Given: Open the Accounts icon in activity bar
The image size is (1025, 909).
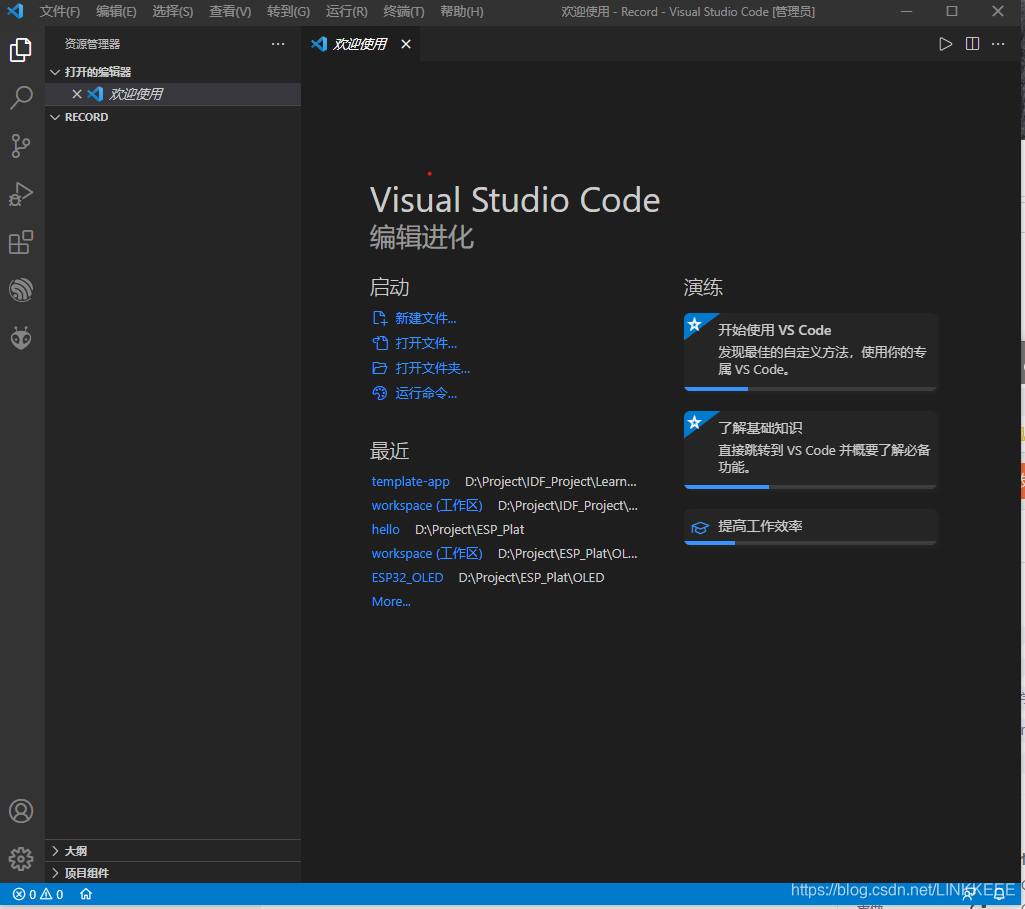Looking at the screenshot, I should click(x=21, y=811).
